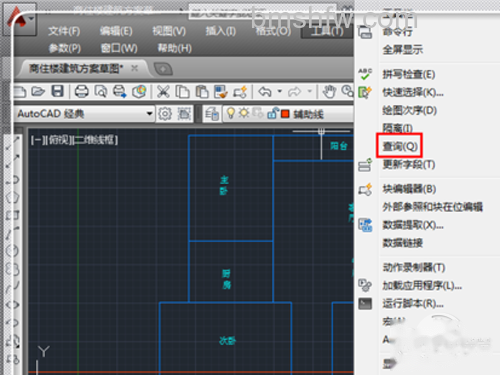
Task: Open Workspace Settings gear icon
Action: pos(165,114)
